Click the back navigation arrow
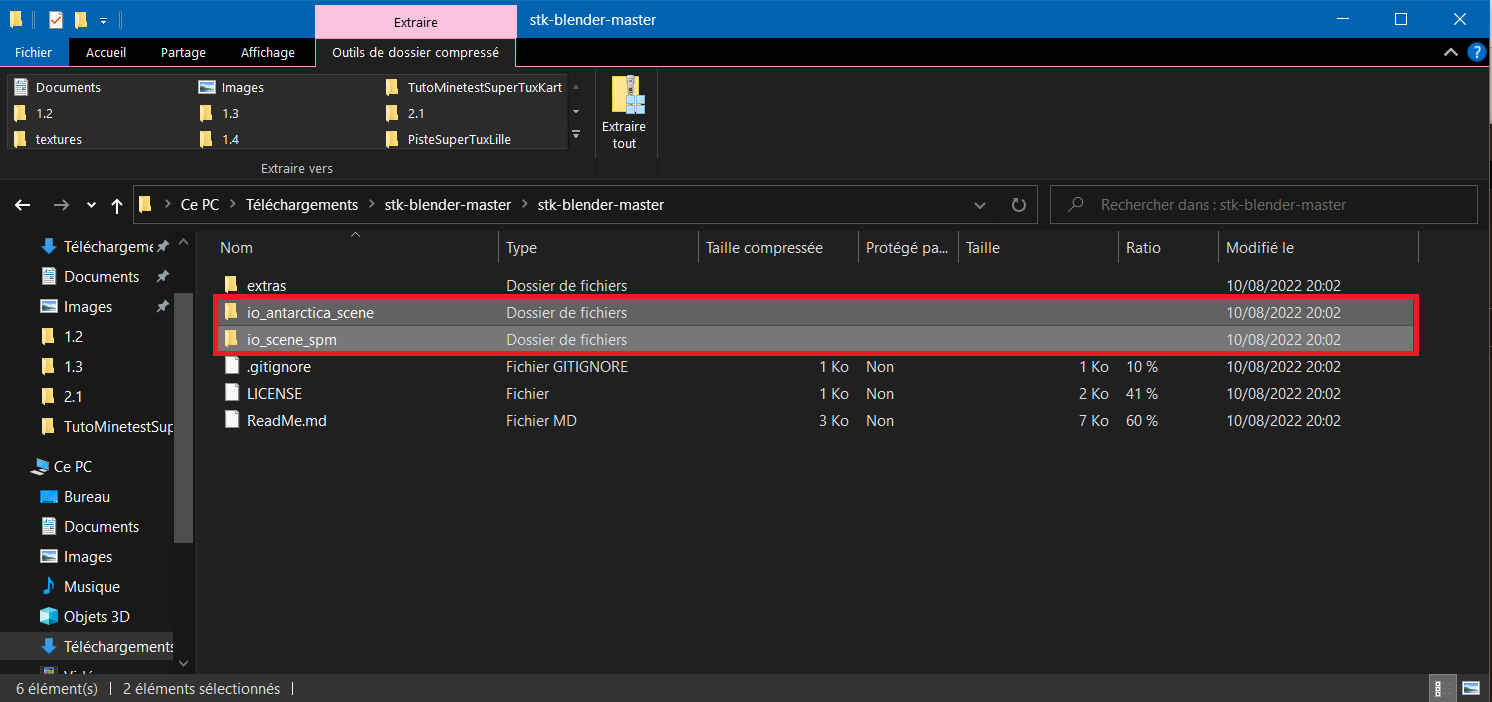Screen dimensions: 1492x702 pyautogui.click(x=24, y=205)
